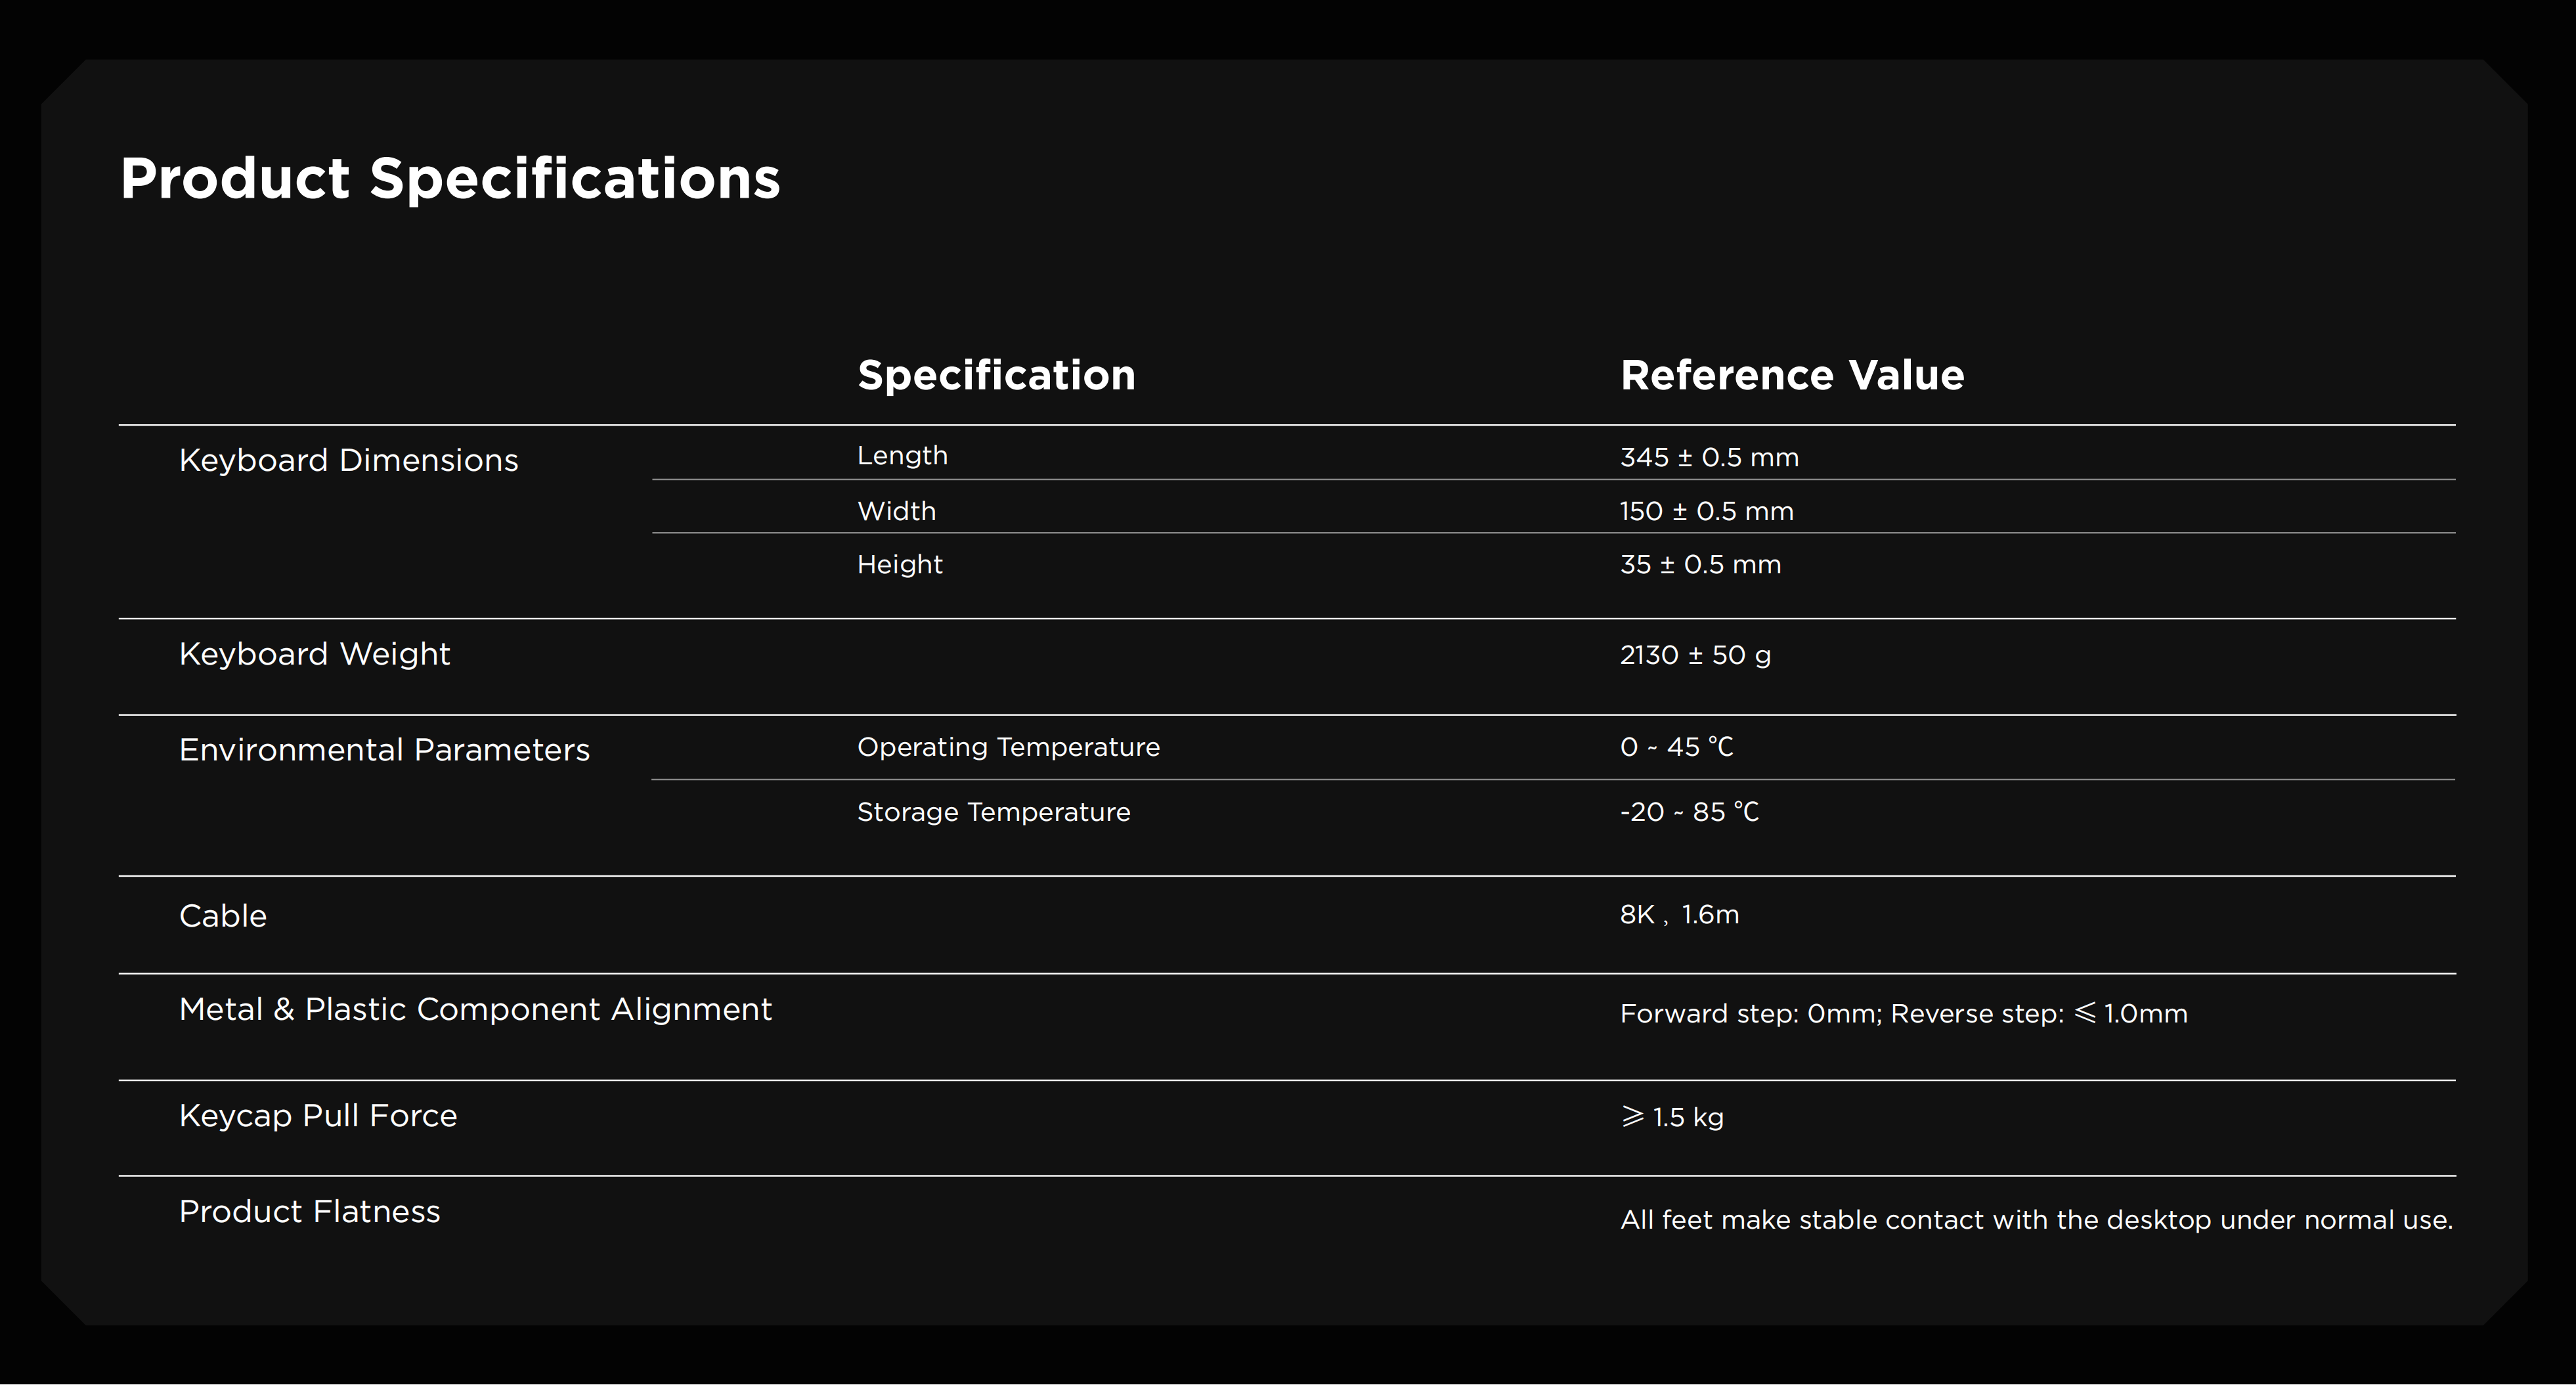The width and height of the screenshot is (2576, 1385).
Task: Click the -20 ~ 85 °C value
Action: pos(1688,812)
